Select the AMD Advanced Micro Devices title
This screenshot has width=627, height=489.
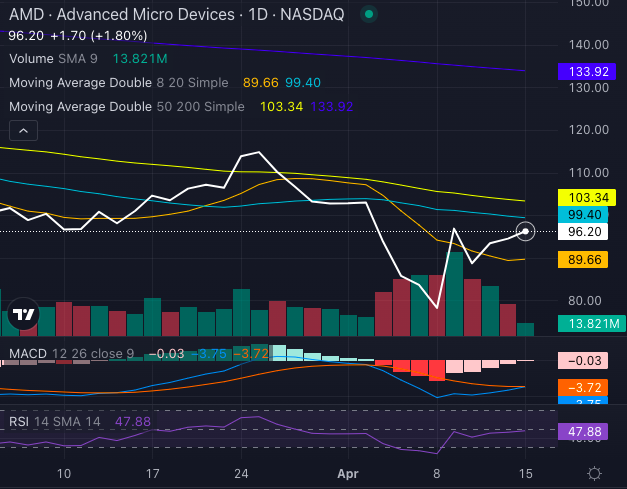tap(176, 14)
